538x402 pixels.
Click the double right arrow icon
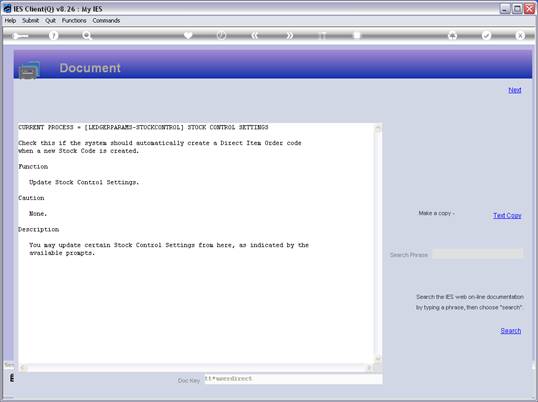coord(289,35)
